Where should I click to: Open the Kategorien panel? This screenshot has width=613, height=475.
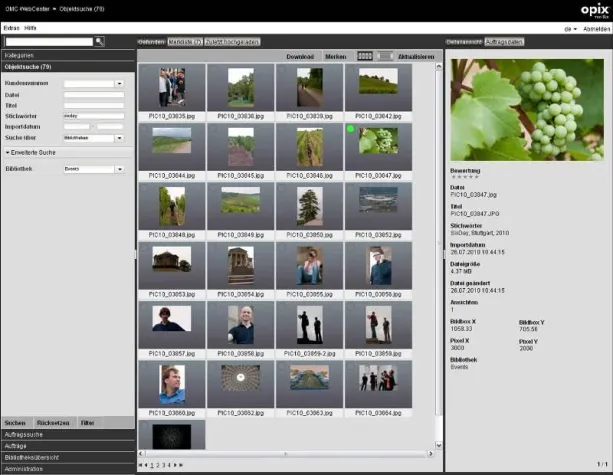[x=20, y=56]
